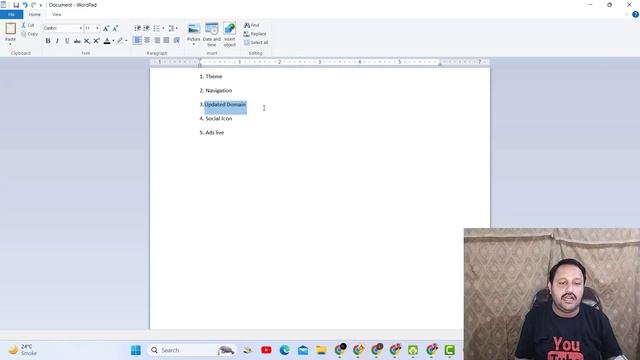Open the File menu

pos(11,14)
